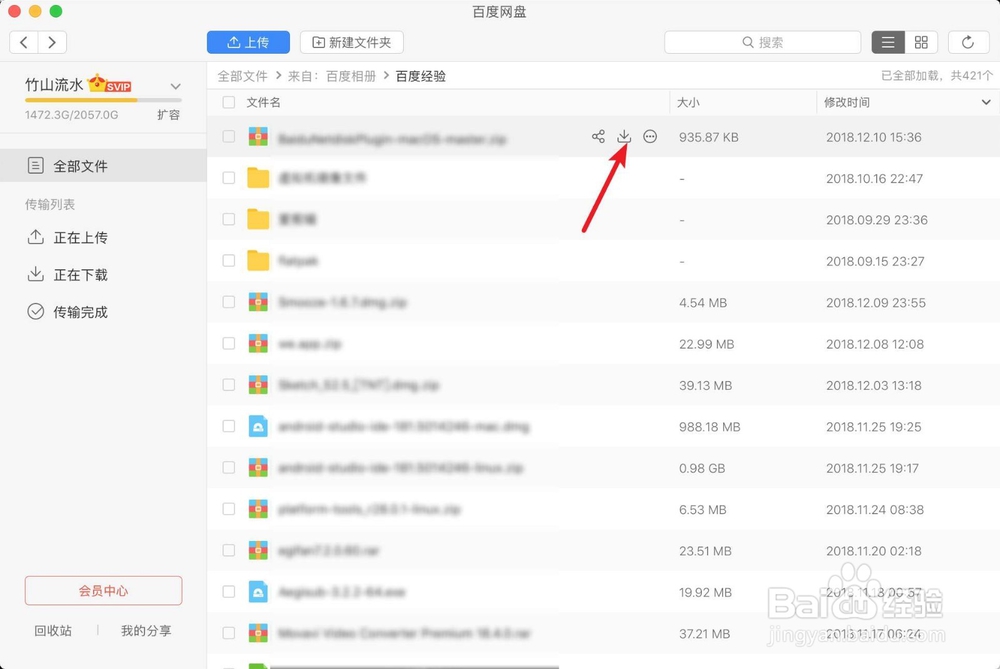Check the box for the 935.87 KB file

(228, 136)
